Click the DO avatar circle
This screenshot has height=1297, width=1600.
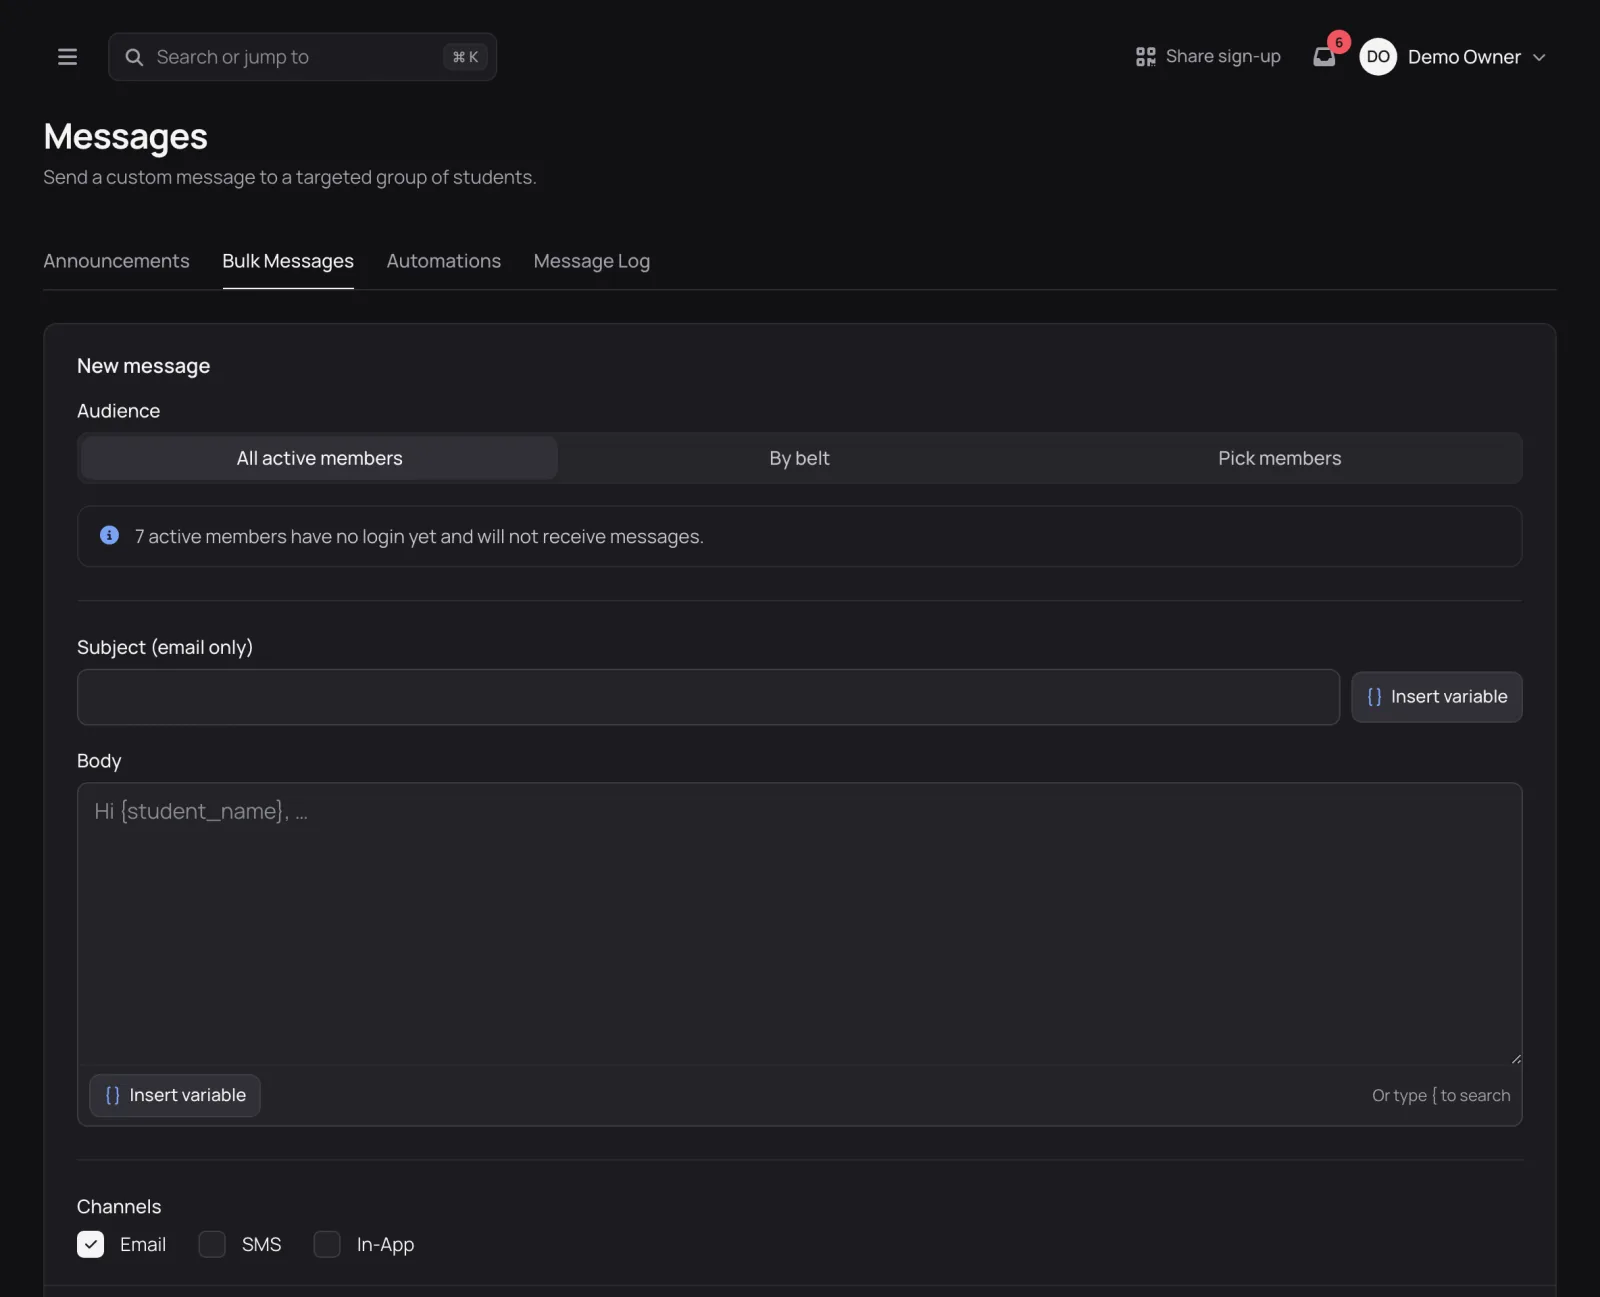[1378, 57]
